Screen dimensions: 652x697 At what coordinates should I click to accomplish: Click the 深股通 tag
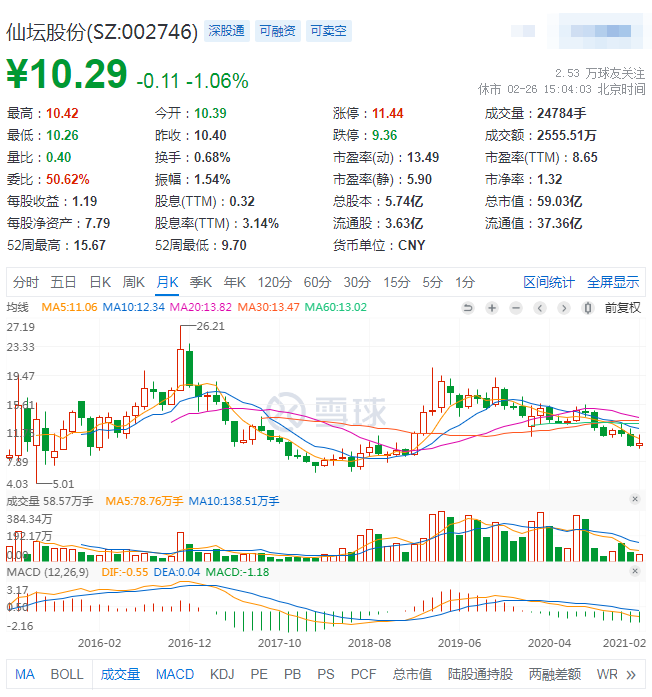227,31
